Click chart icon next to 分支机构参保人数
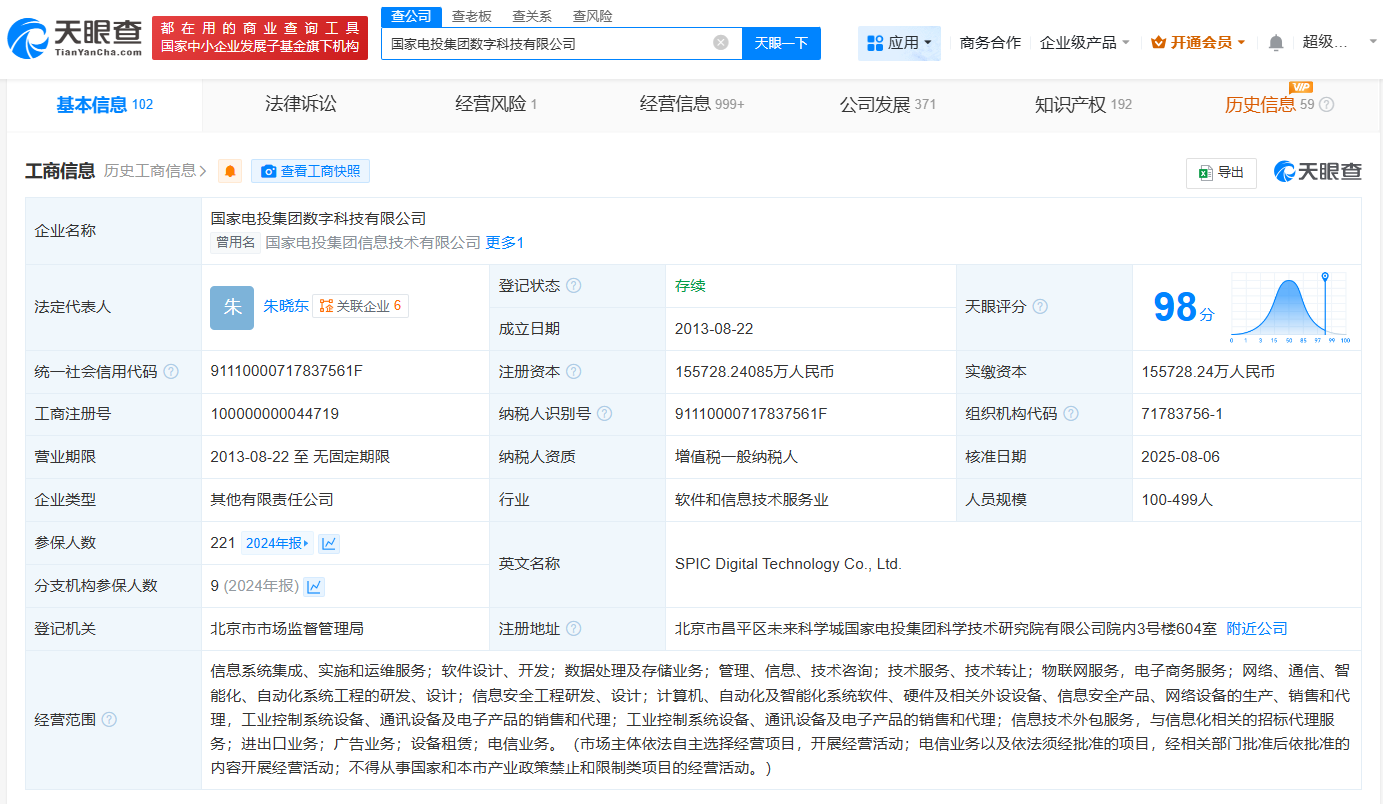Viewport: 1383px width, 804px height. point(313,586)
